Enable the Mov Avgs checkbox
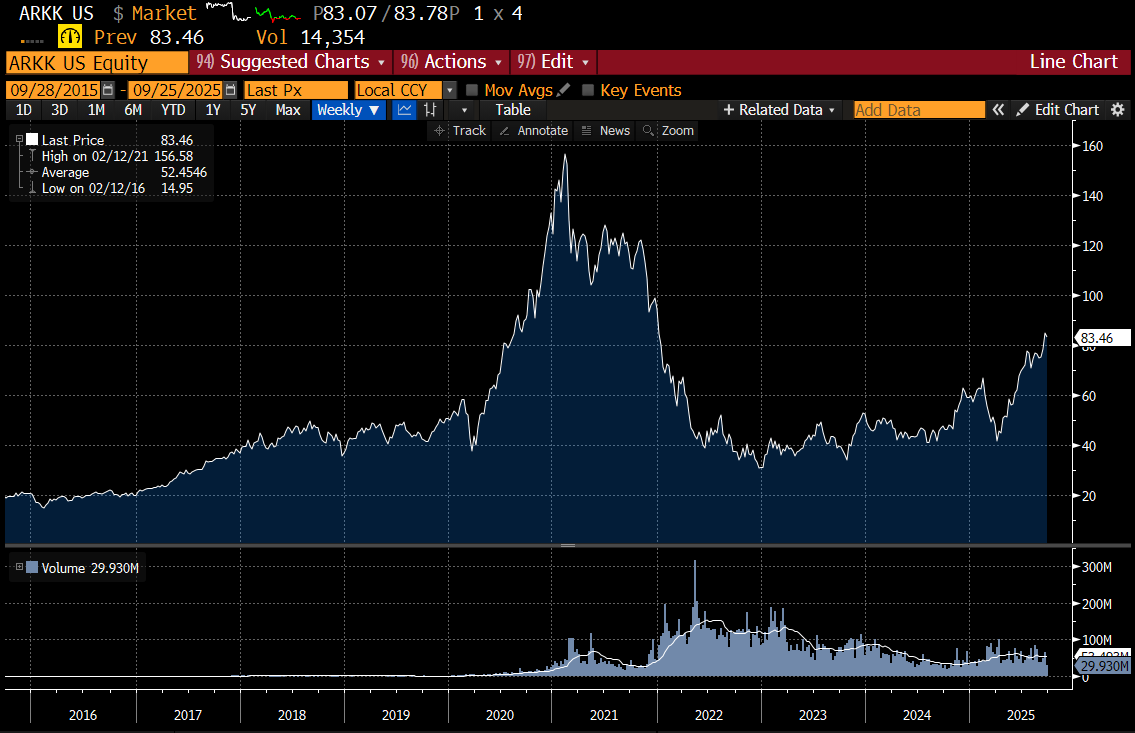 472,90
